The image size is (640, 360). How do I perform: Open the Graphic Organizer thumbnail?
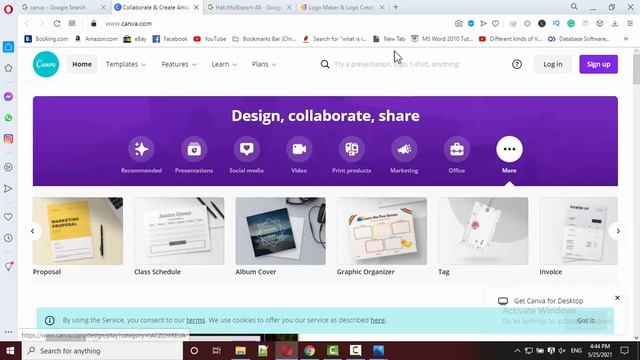[382, 231]
